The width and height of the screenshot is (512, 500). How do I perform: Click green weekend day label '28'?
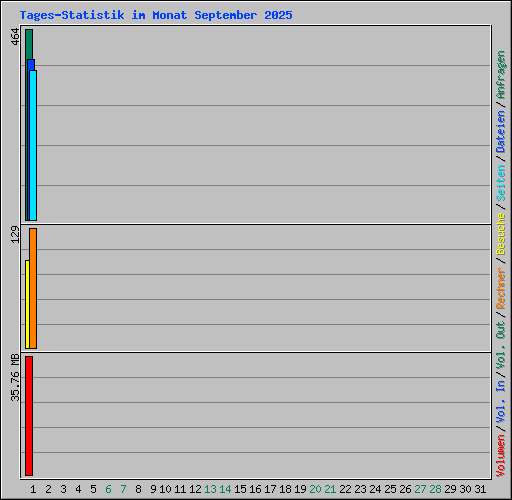(435, 489)
